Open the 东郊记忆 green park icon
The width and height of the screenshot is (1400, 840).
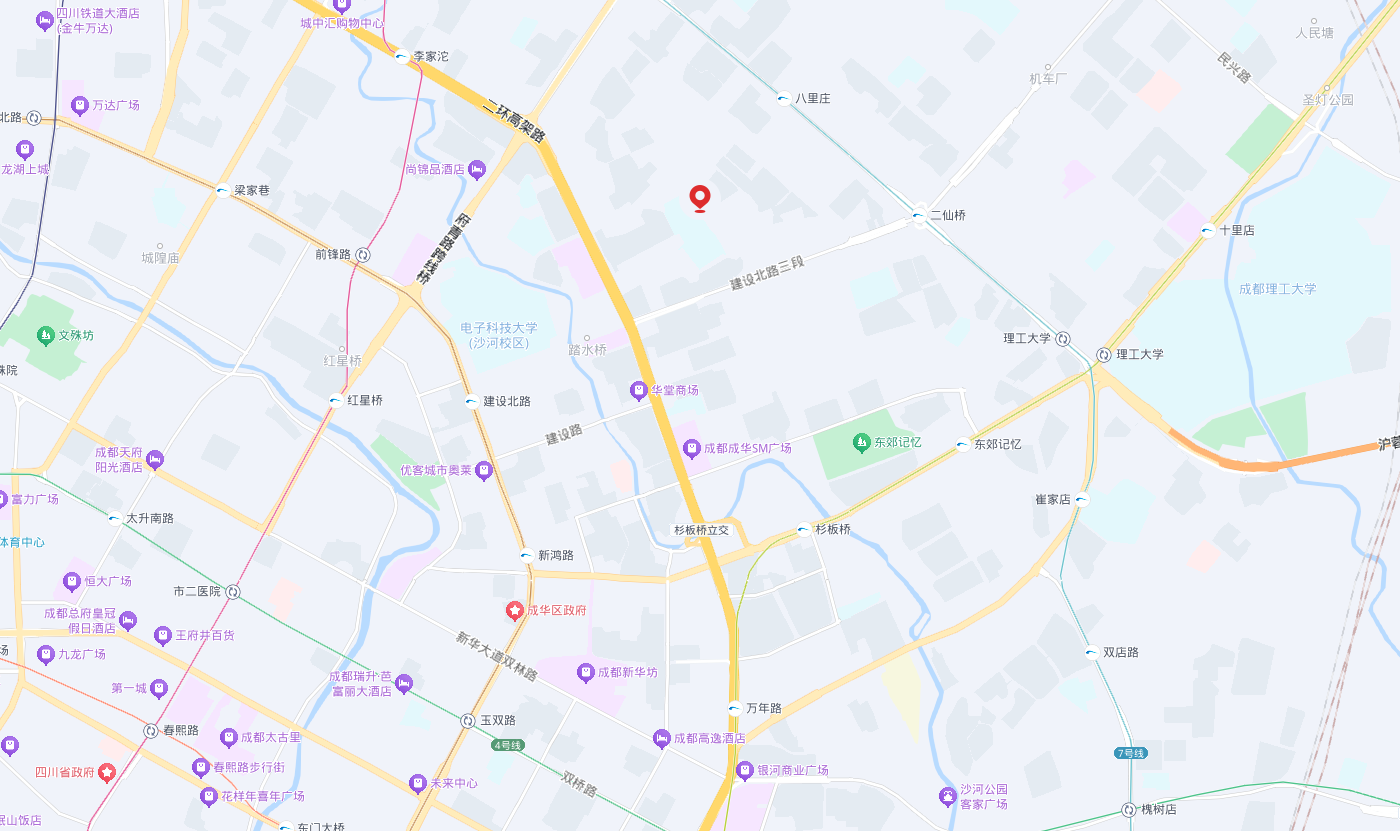pyautogui.click(x=861, y=442)
